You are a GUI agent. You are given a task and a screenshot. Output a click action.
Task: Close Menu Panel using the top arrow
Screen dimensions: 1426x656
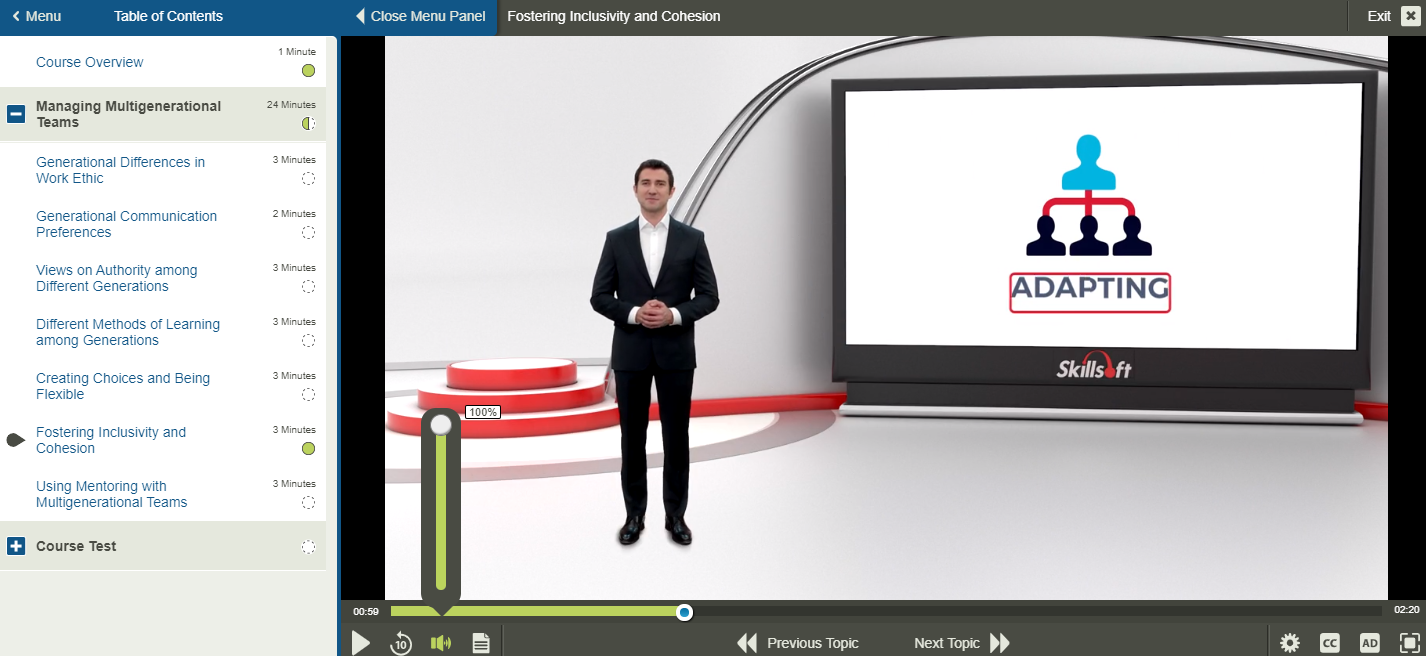click(363, 16)
